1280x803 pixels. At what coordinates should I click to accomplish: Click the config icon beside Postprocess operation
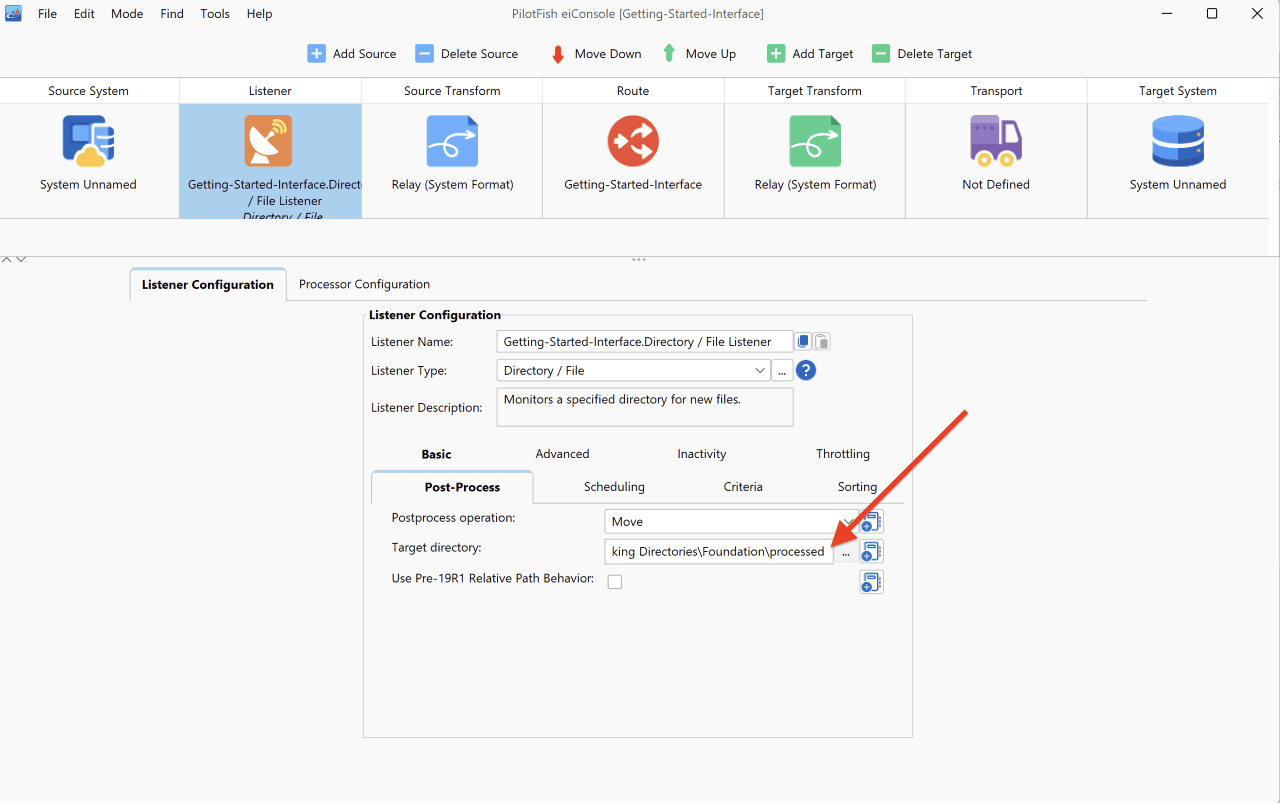tap(871, 521)
